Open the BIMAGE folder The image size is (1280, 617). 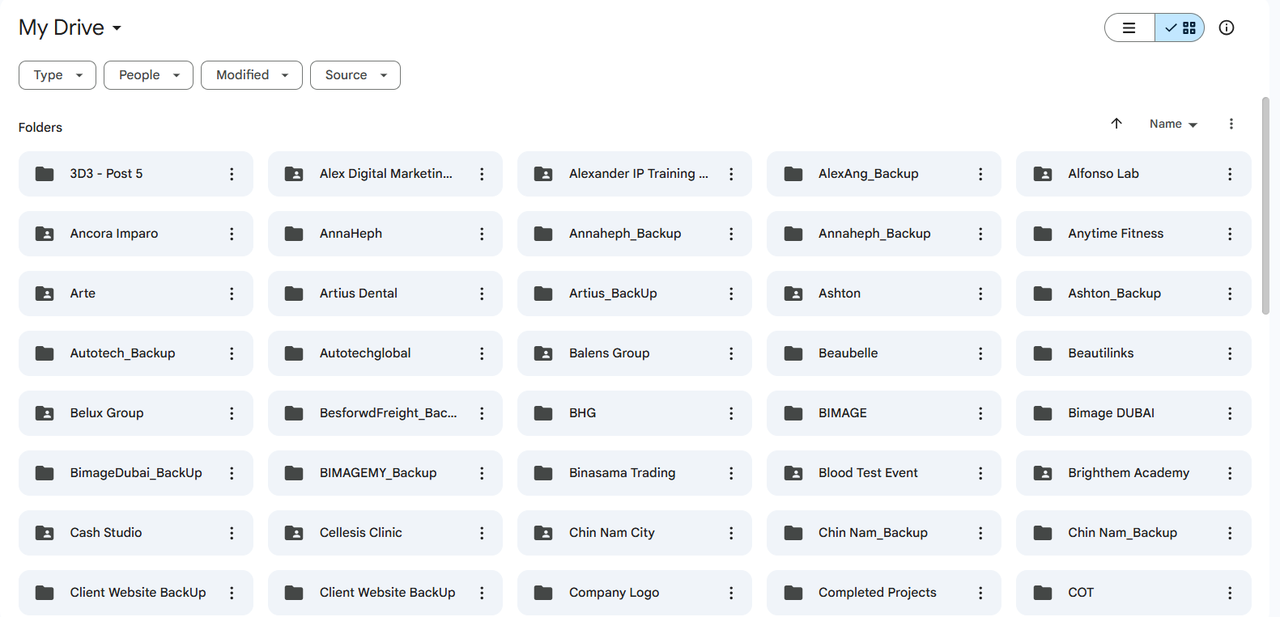[x=884, y=413]
